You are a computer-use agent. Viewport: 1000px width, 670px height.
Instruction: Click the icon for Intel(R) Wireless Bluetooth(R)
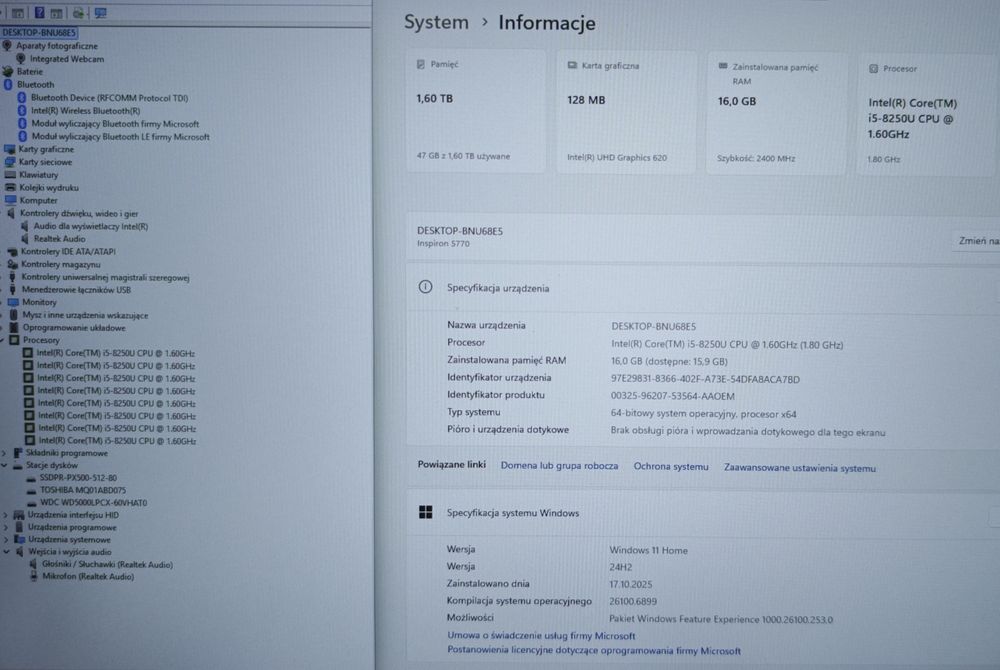coord(22,110)
